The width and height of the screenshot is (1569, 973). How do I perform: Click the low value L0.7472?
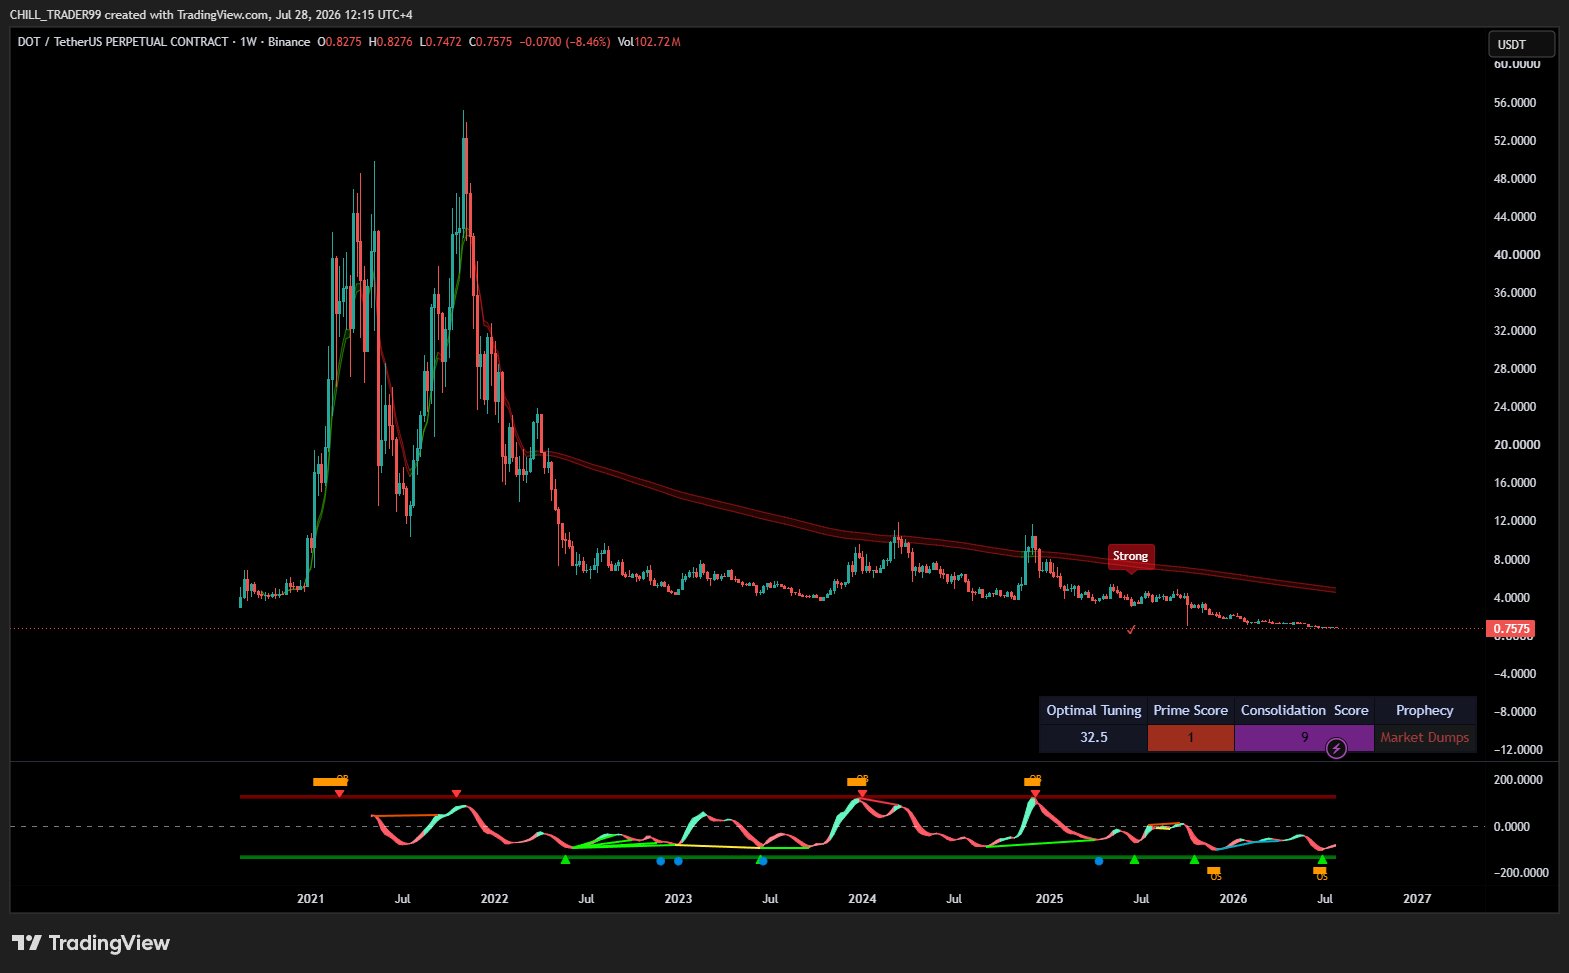(440, 42)
